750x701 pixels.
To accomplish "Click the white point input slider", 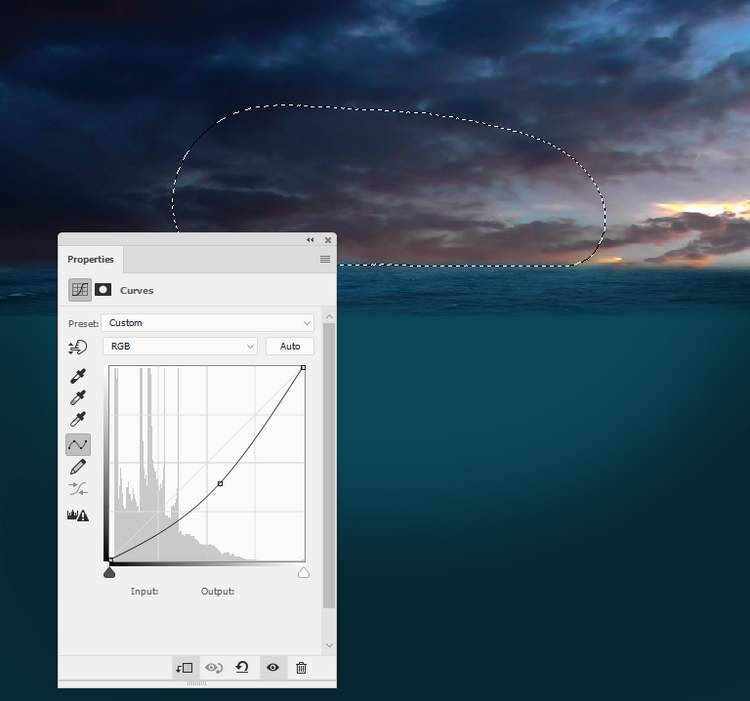I will [x=304, y=572].
